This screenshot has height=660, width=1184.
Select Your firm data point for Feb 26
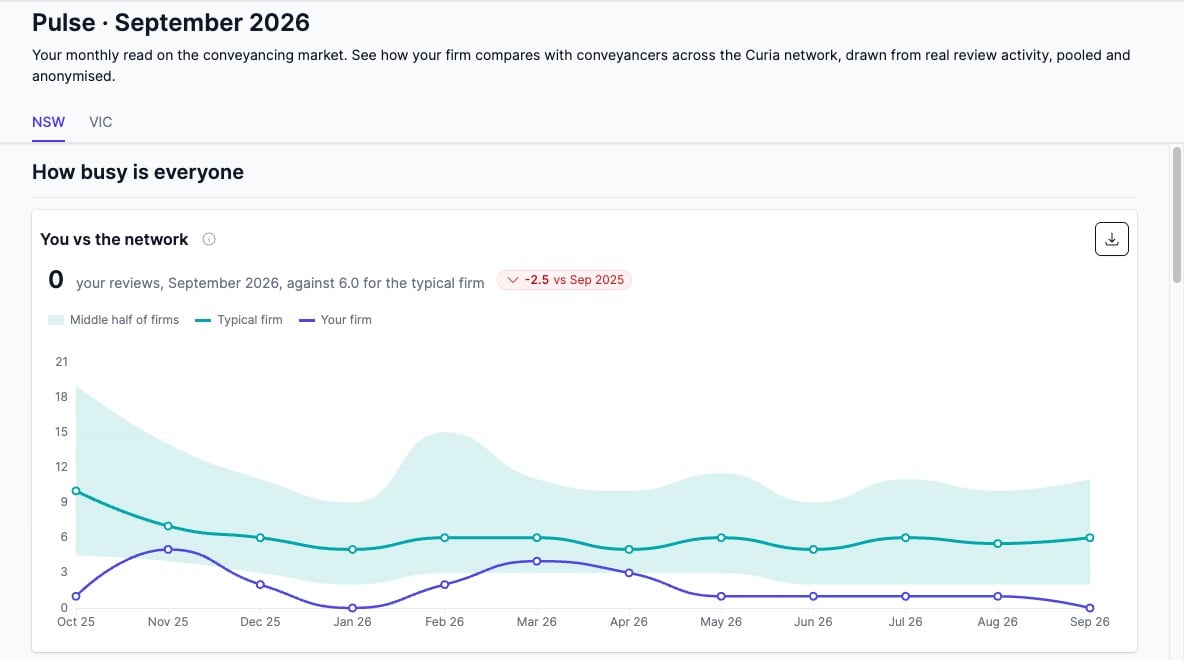pyautogui.click(x=445, y=584)
